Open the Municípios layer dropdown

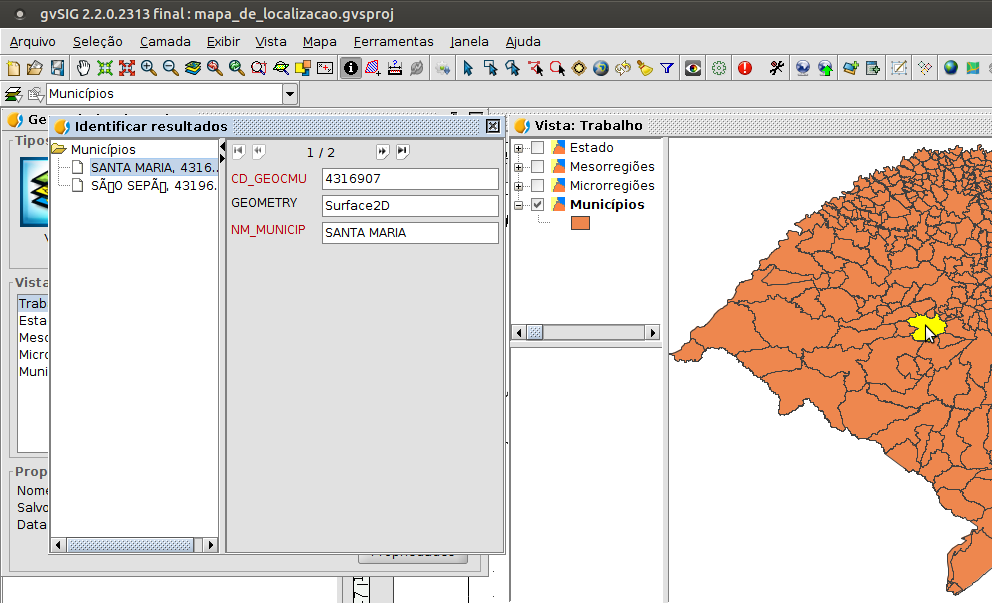coord(290,94)
